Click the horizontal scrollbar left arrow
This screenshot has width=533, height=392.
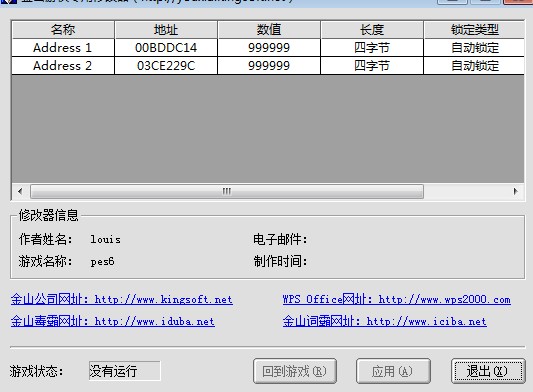[20, 191]
